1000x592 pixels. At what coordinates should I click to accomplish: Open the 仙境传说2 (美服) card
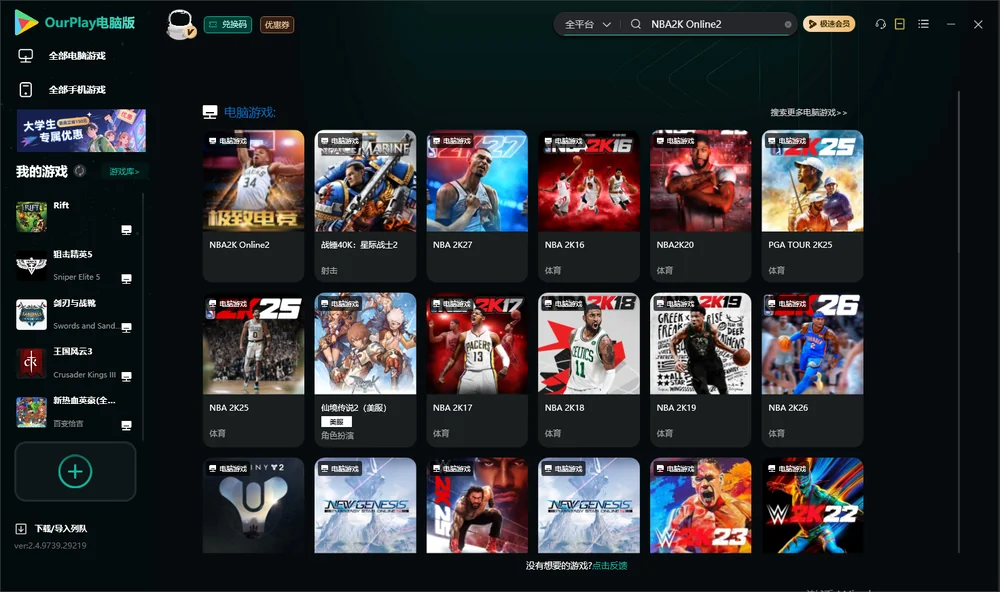click(365, 369)
